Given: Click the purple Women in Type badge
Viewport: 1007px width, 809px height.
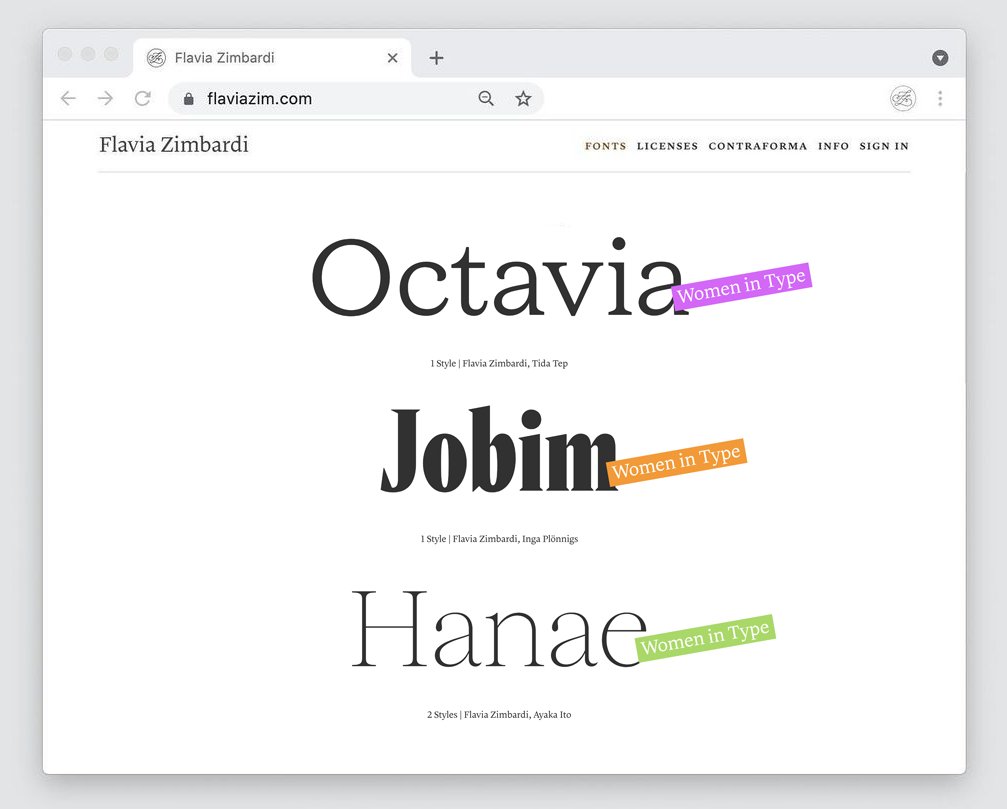Looking at the screenshot, I should point(742,289).
